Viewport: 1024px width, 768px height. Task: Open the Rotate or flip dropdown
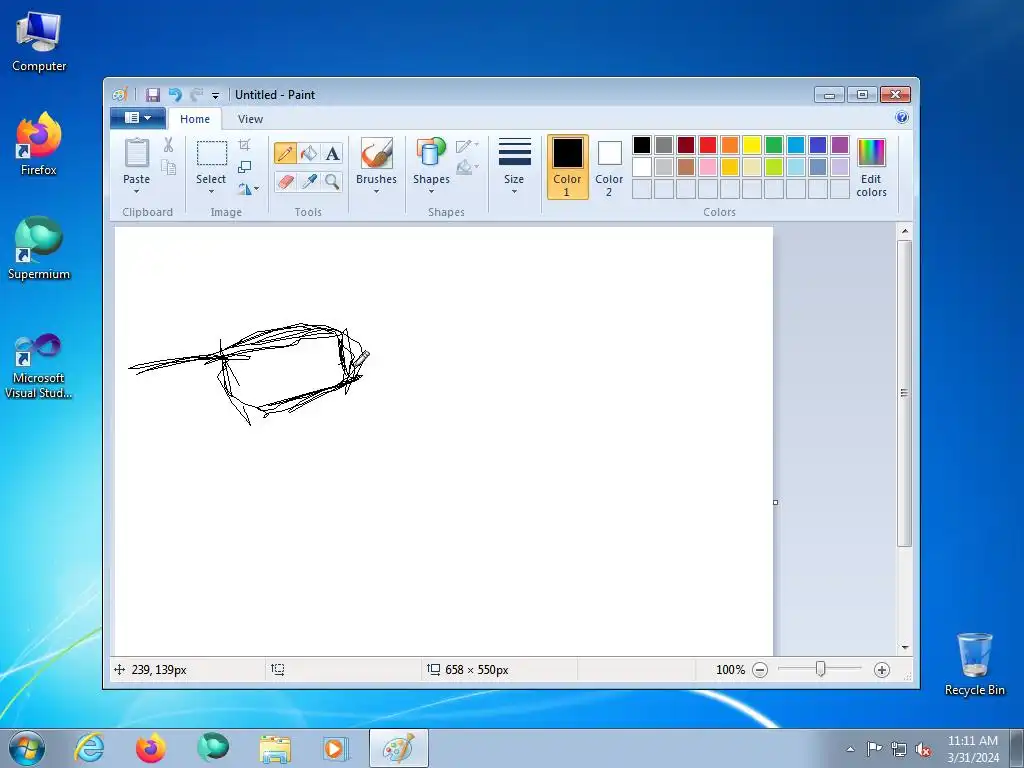(x=248, y=189)
